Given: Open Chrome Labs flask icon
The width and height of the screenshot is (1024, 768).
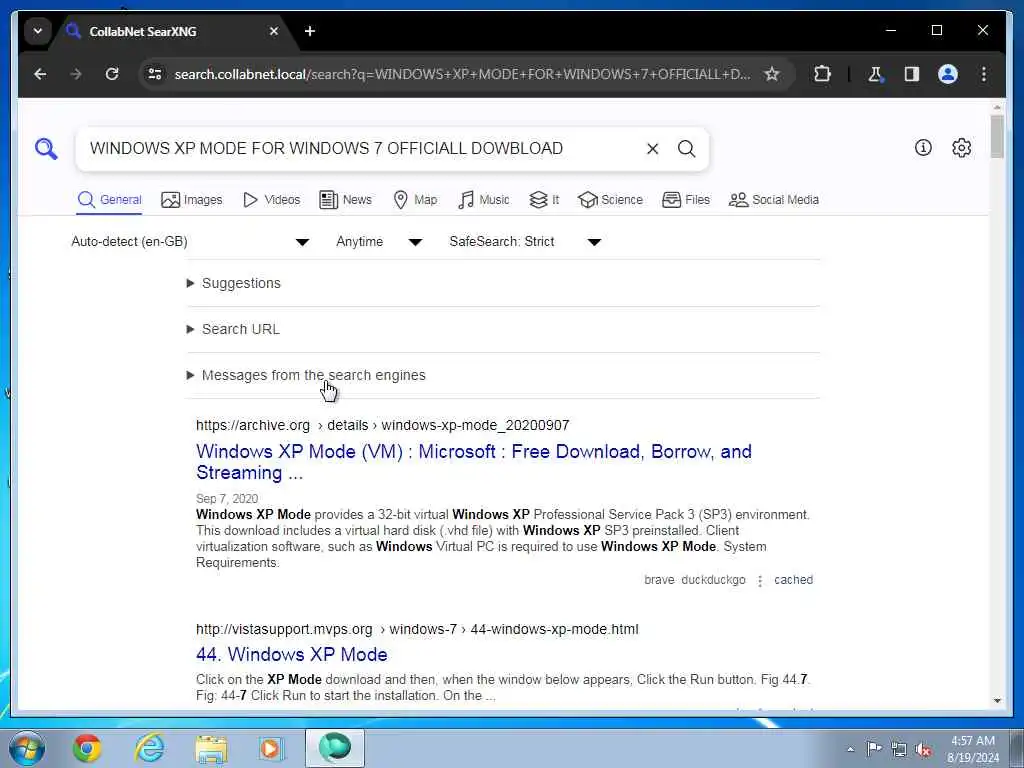Looking at the screenshot, I should click(875, 74).
